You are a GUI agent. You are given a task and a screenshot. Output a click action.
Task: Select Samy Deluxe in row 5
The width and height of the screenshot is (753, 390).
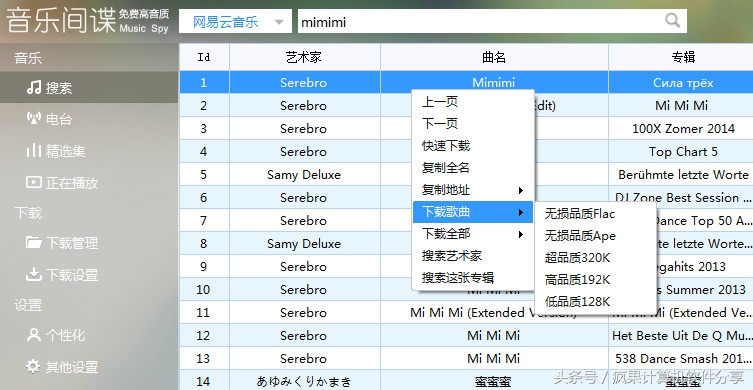pyautogui.click(x=304, y=175)
